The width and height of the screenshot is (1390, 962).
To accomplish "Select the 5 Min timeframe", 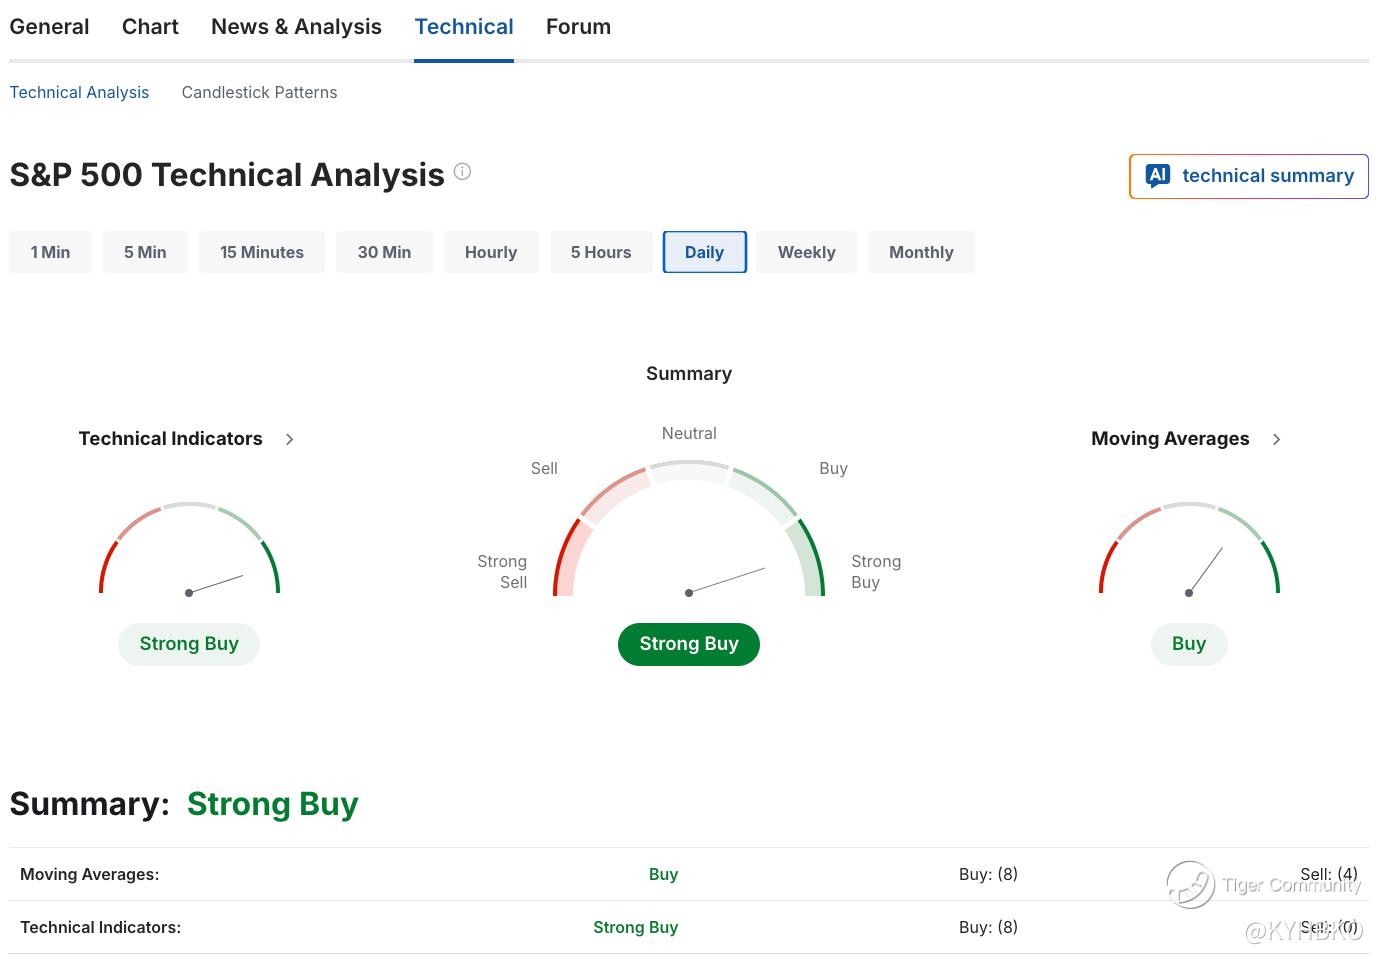I will 145,252.
